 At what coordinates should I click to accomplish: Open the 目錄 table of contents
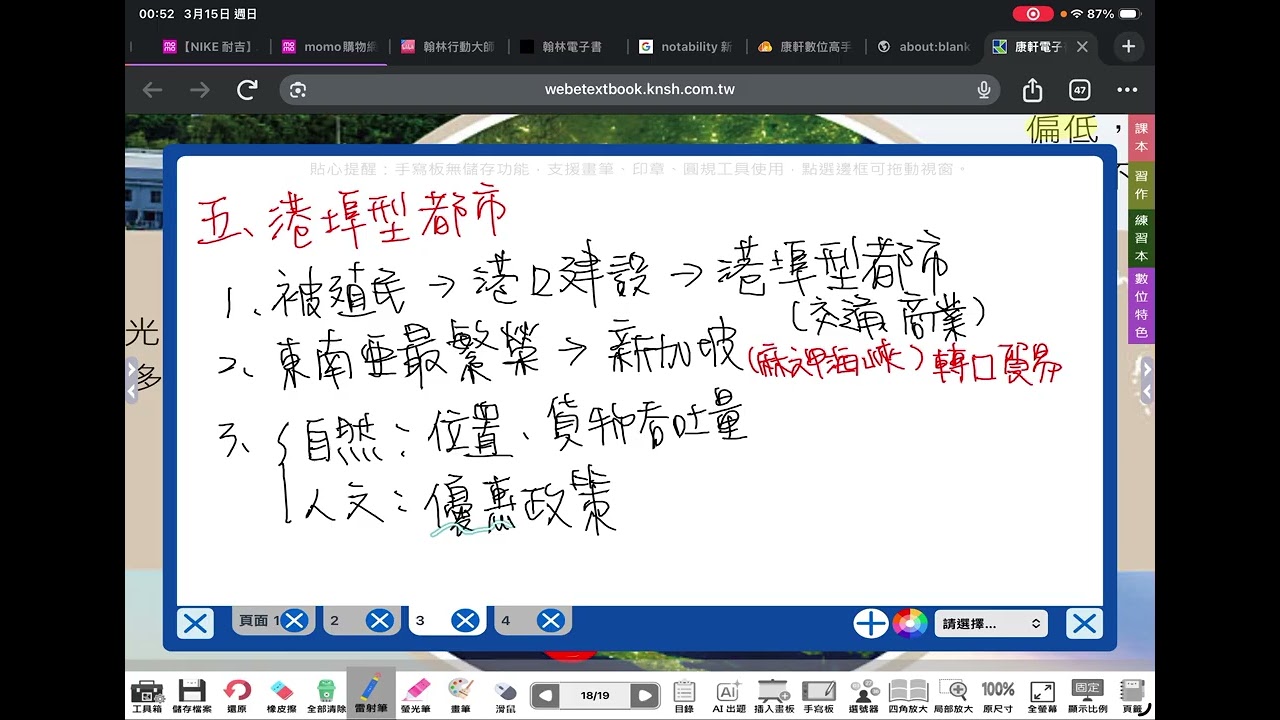(684, 695)
